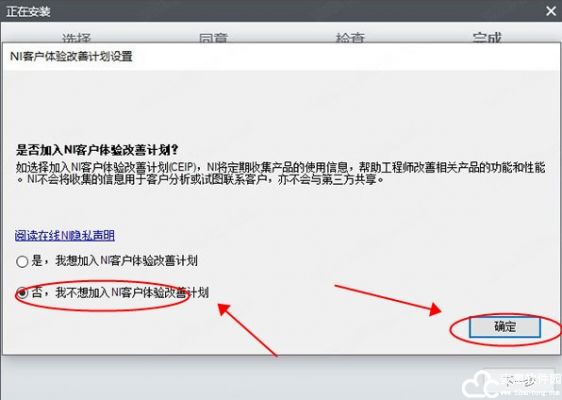This screenshot has height=400, width=562.
Task: Choose label 是，我想加入NI客户体验改善计划
Action: pyautogui.click(x=114, y=261)
